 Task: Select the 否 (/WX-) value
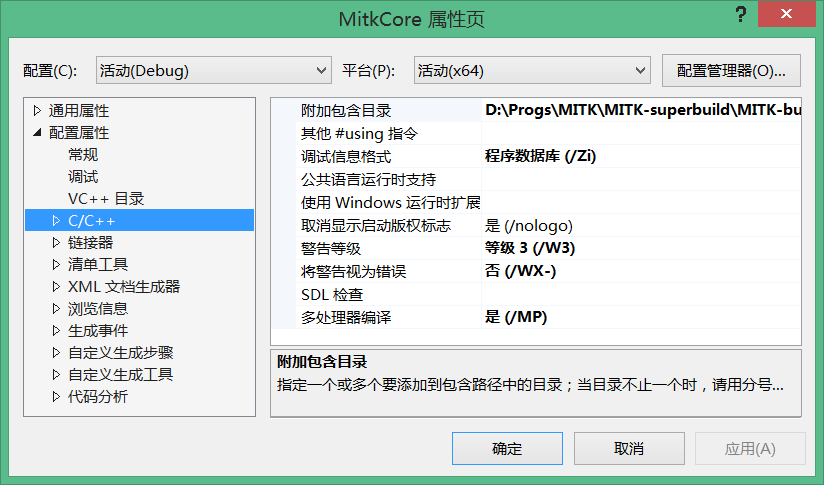tap(520, 271)
